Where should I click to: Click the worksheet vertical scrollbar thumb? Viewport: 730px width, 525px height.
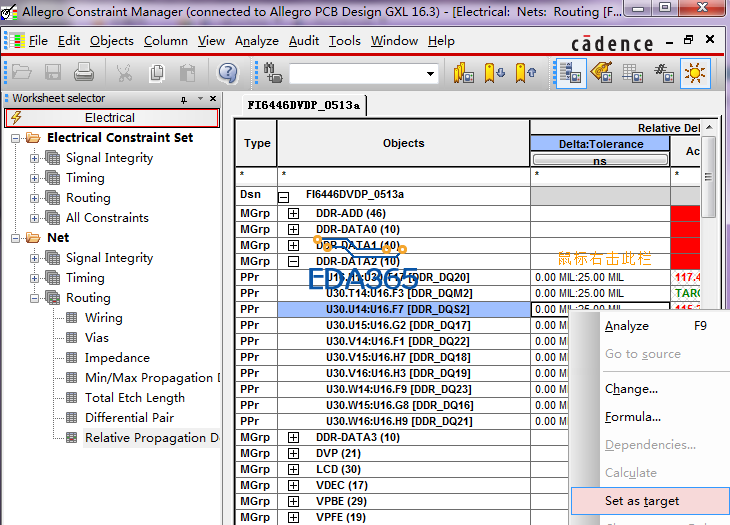click(x=708, y=177)
